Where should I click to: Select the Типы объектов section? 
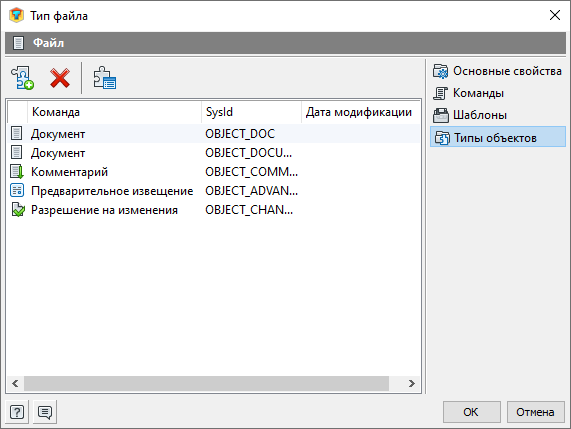coord(498,137)
